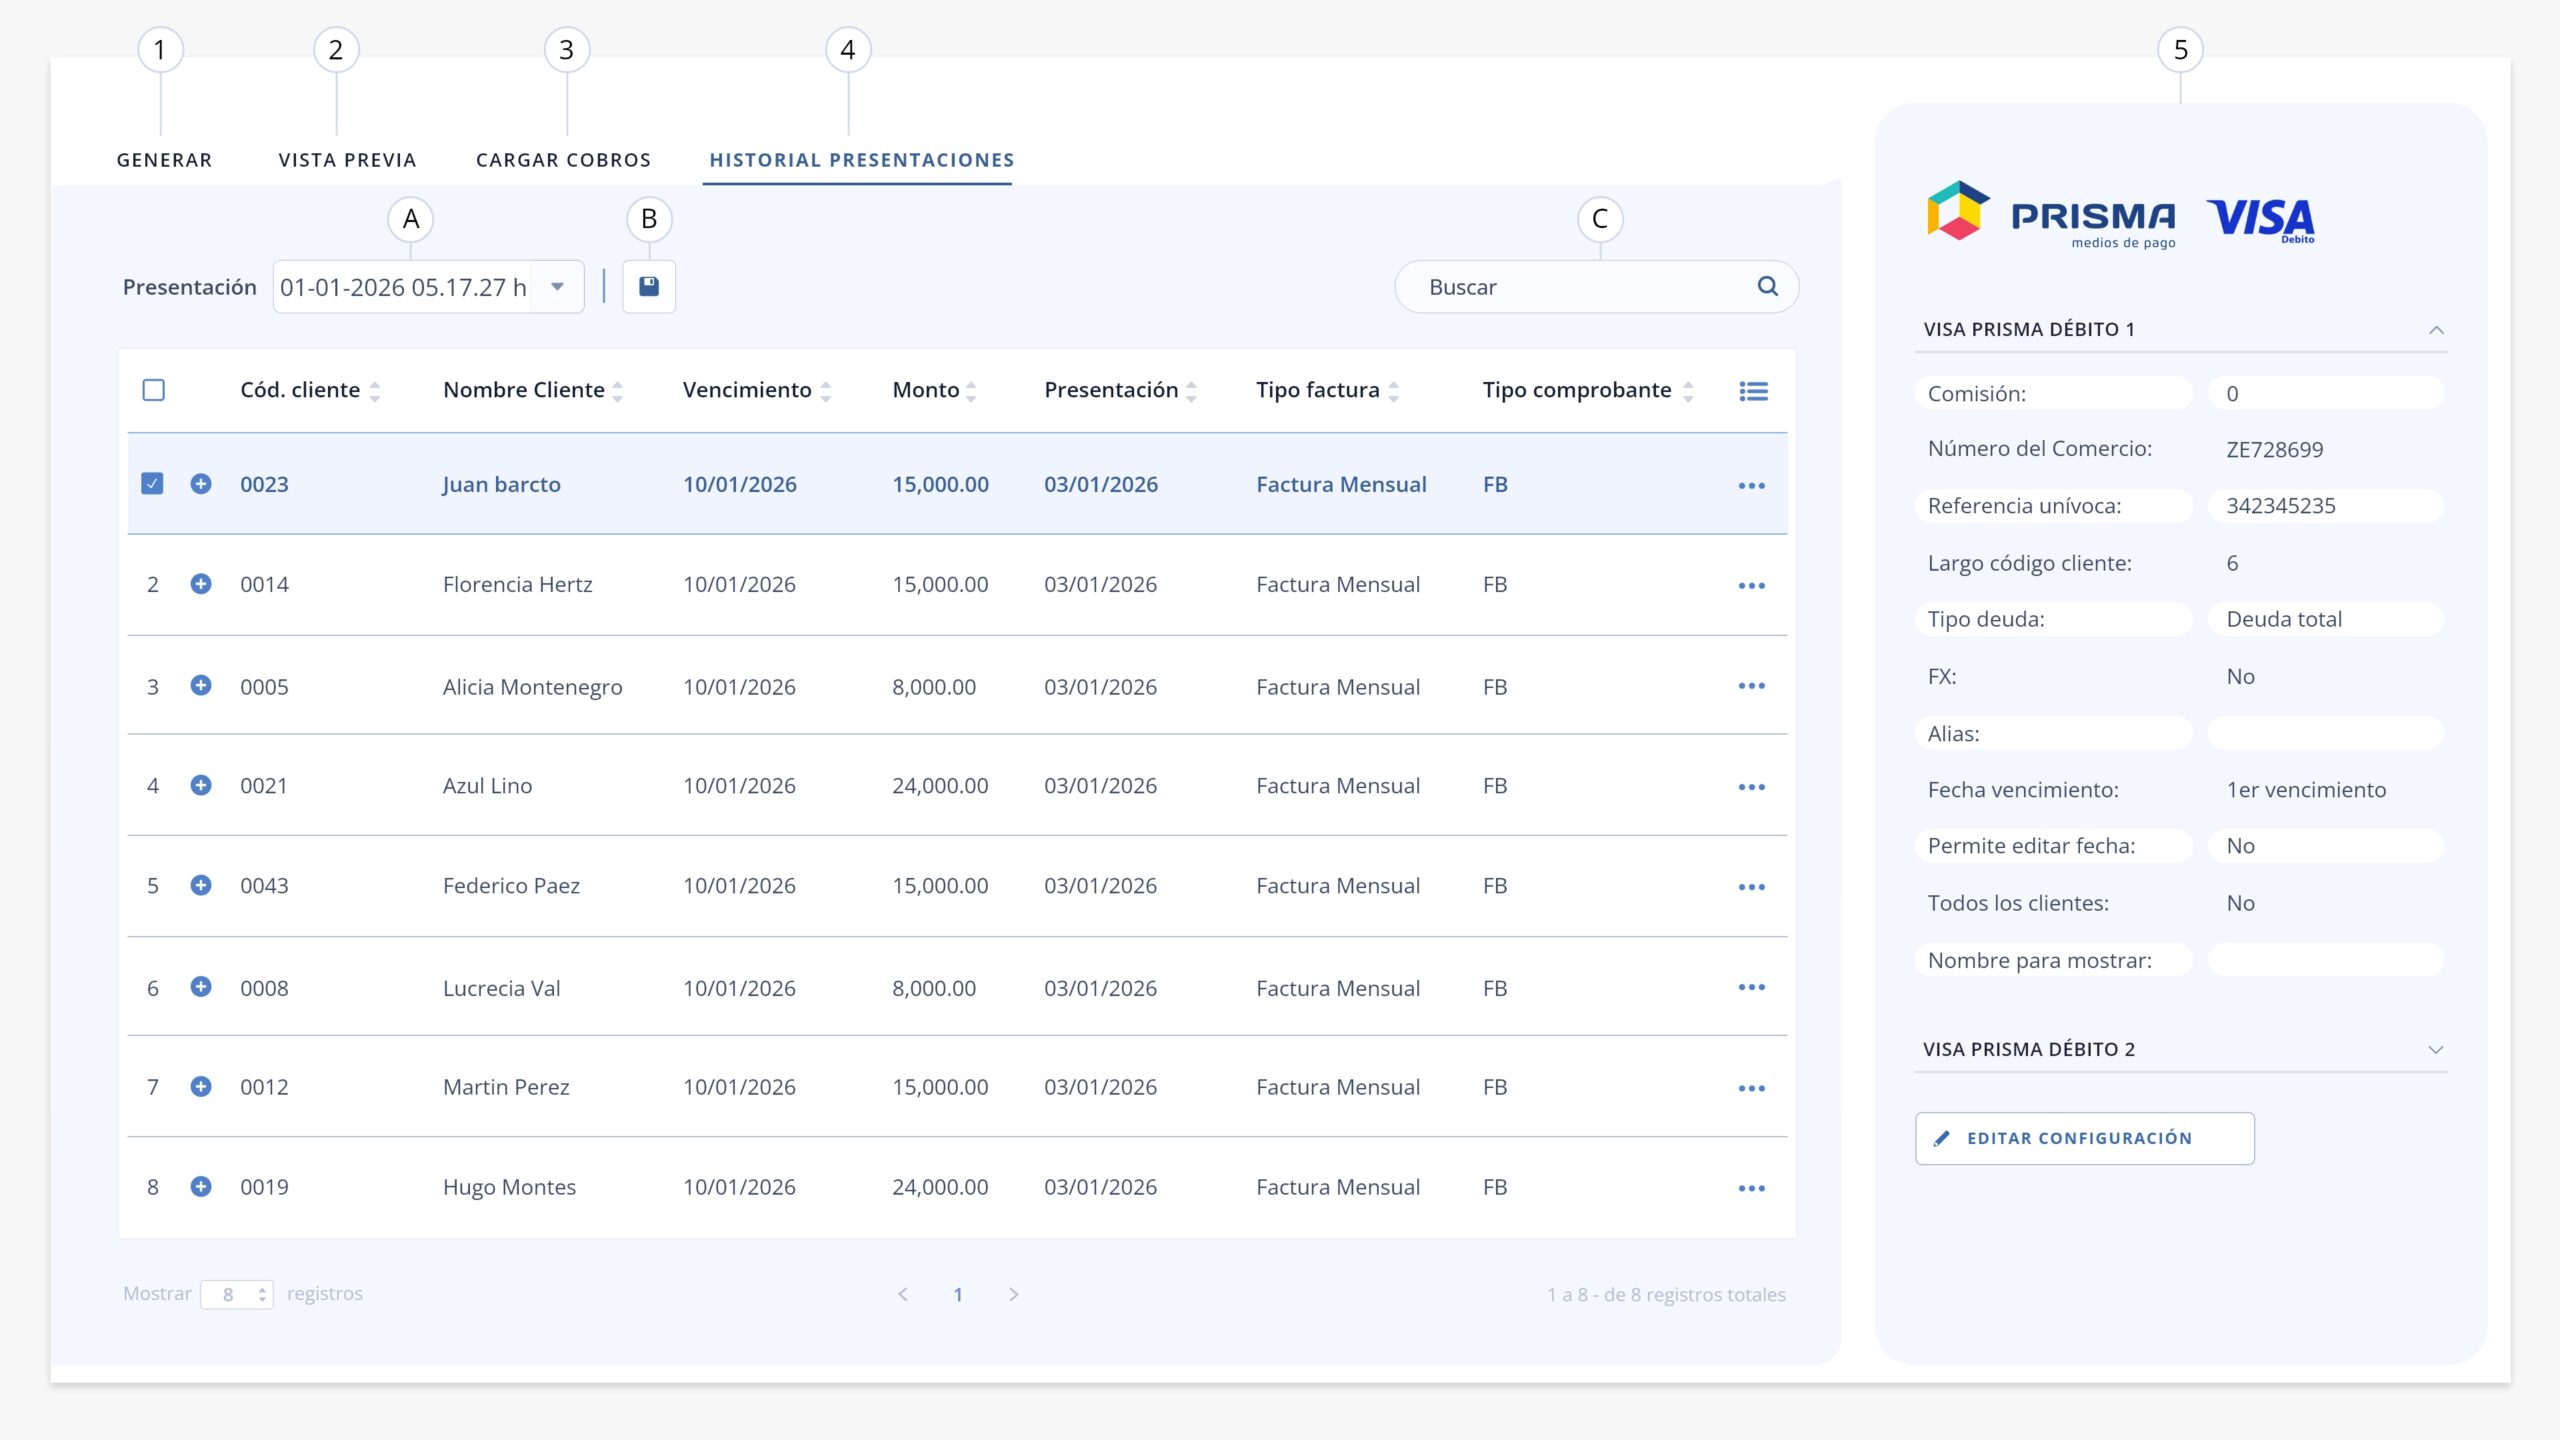Toggle the select-all checkbox in table header
2560x1440 pixels.
(153, 390)
